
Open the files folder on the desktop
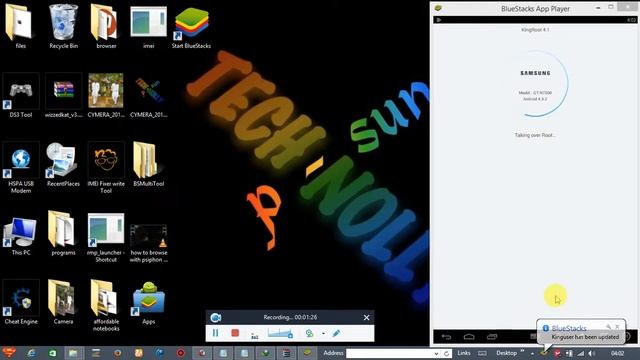[20, 26]
